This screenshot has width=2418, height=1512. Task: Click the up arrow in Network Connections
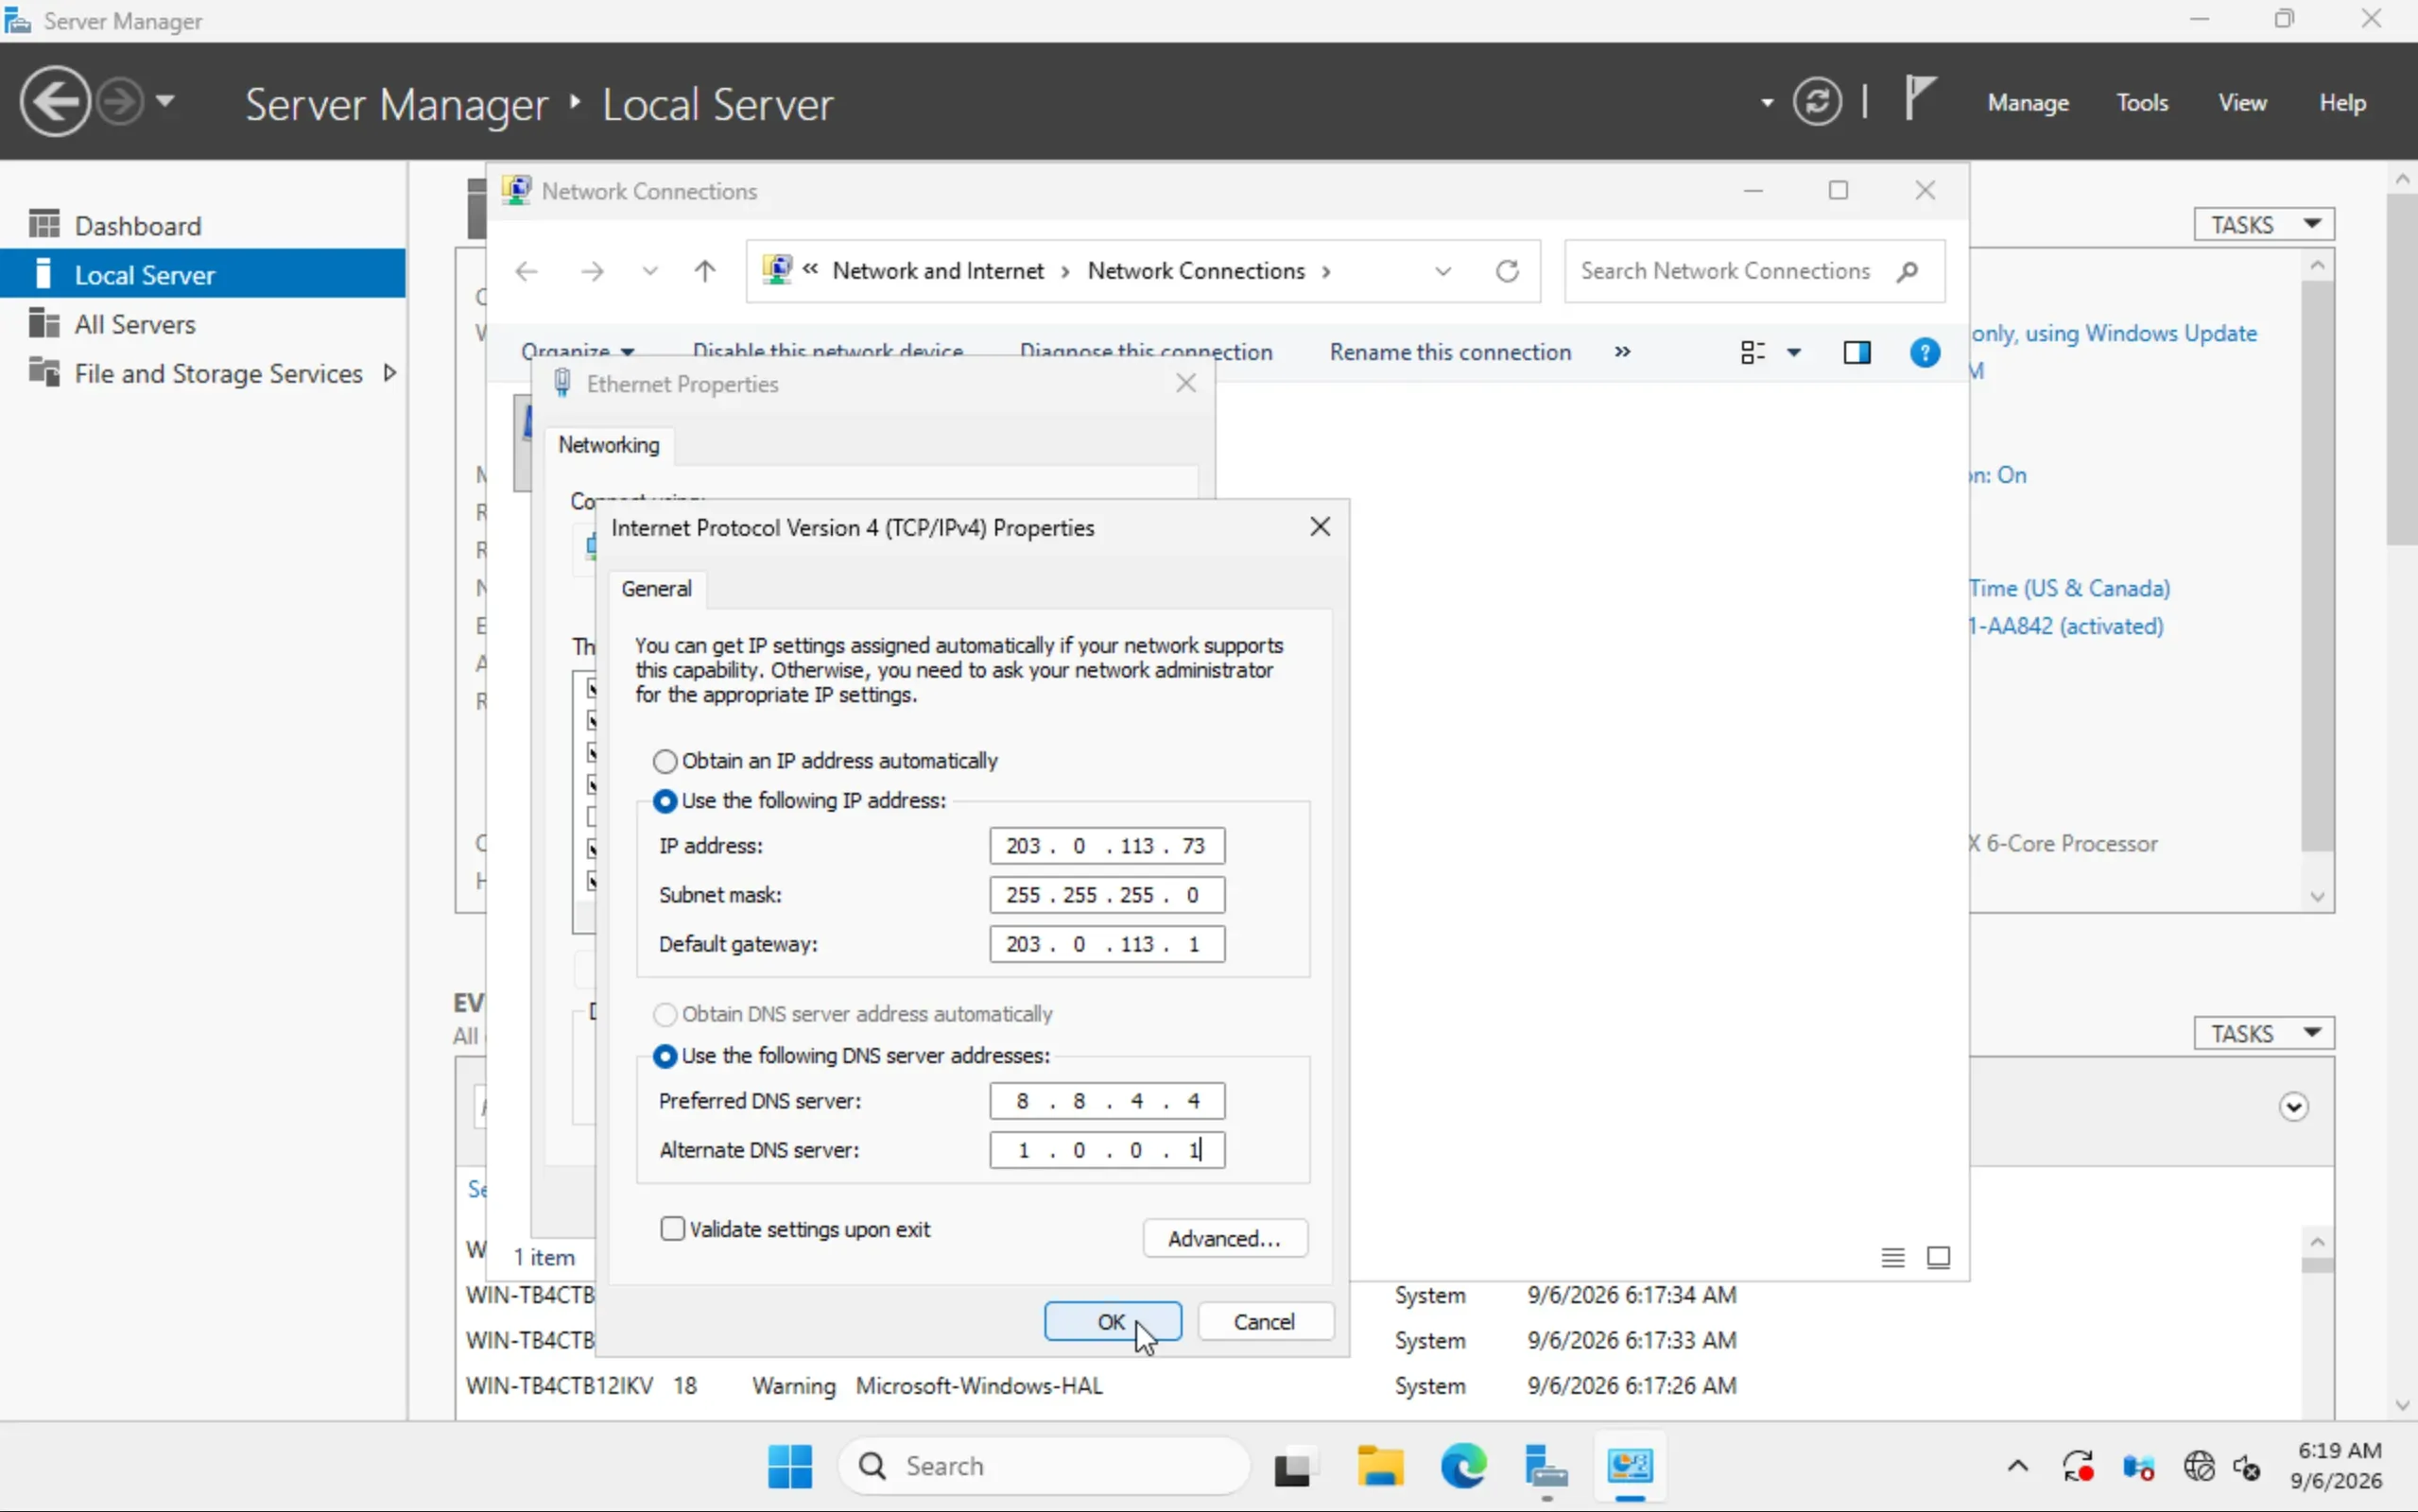(705, 271)
